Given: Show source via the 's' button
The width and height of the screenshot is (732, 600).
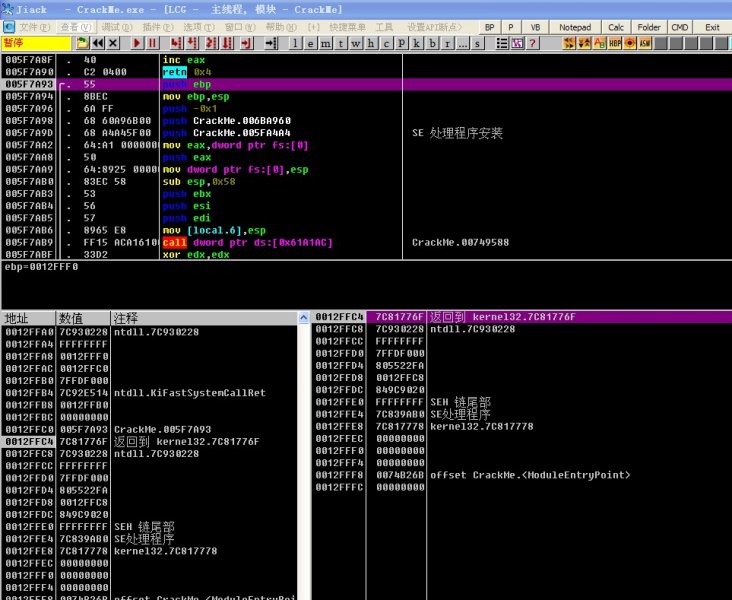Looking at the screenshot, I should pyautogui.click(x=477, y=43).
